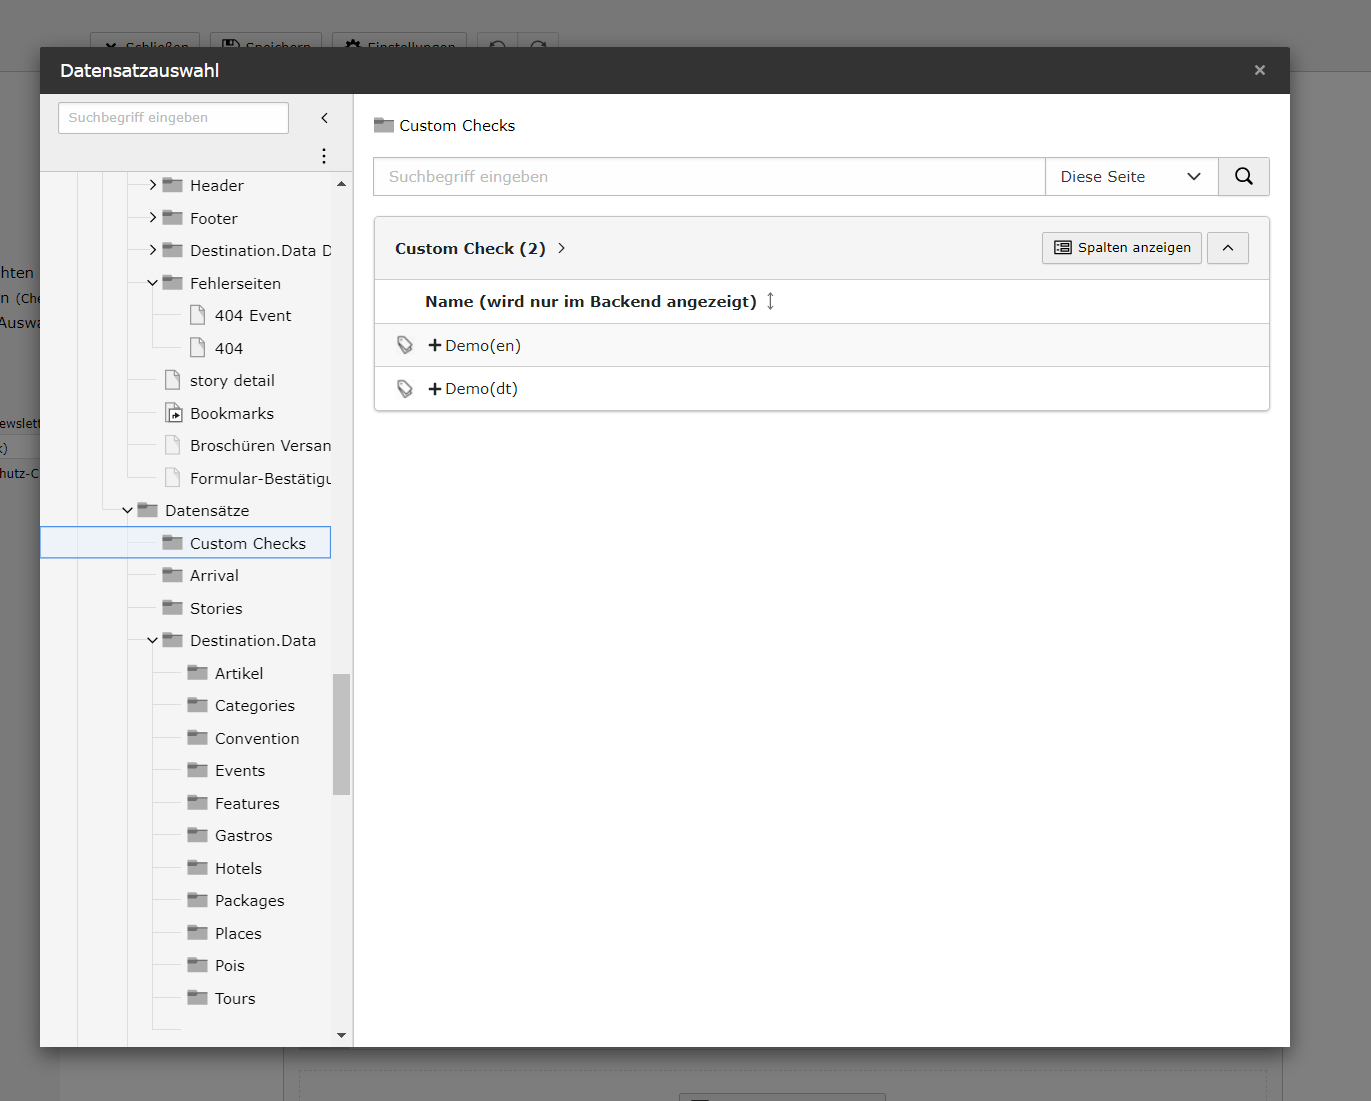The image size is (1371, 1101).
Task: Click Spalten anzeigen button
Action: tap(1122, 248)
